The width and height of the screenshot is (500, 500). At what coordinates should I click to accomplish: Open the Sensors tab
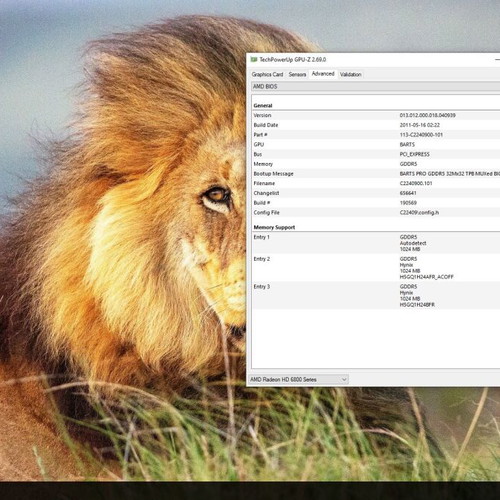(297, 74)
